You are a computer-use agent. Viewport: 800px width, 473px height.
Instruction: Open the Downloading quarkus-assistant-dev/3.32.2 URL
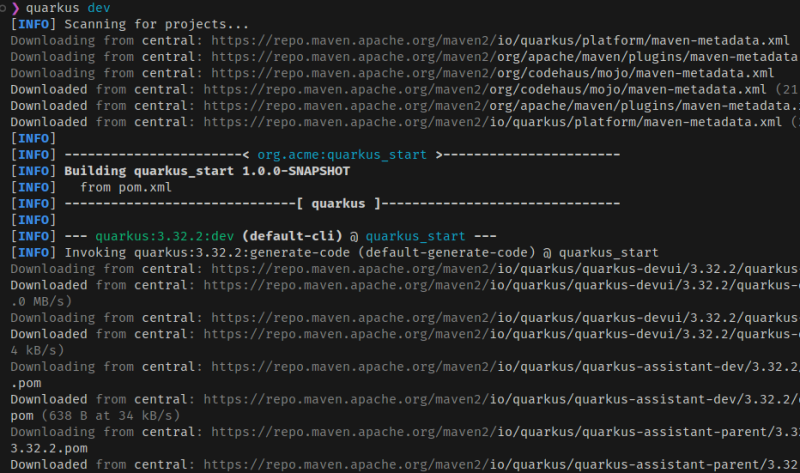(x=505, y=367)
